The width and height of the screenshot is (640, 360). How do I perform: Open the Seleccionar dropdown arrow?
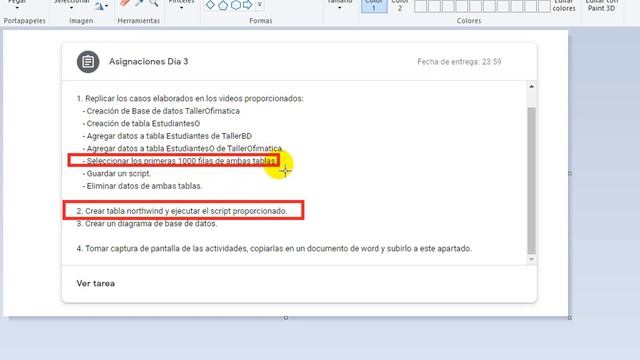click(71, 7)
